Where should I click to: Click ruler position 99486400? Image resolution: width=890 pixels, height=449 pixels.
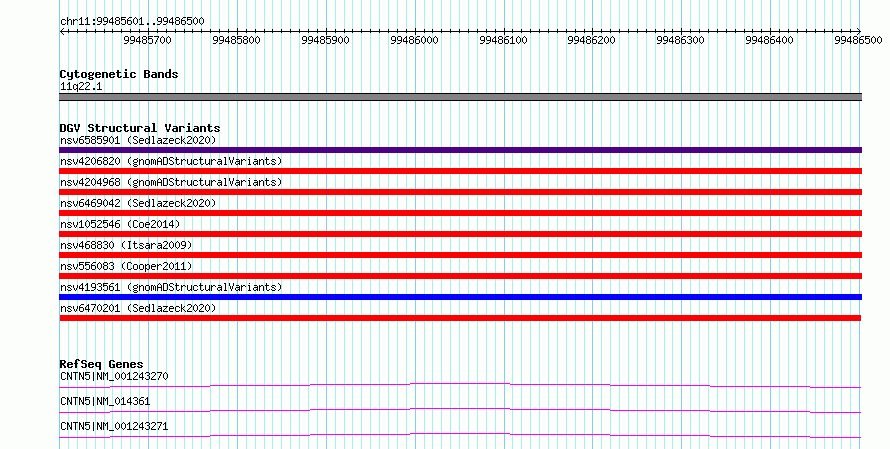pos(770,40)
